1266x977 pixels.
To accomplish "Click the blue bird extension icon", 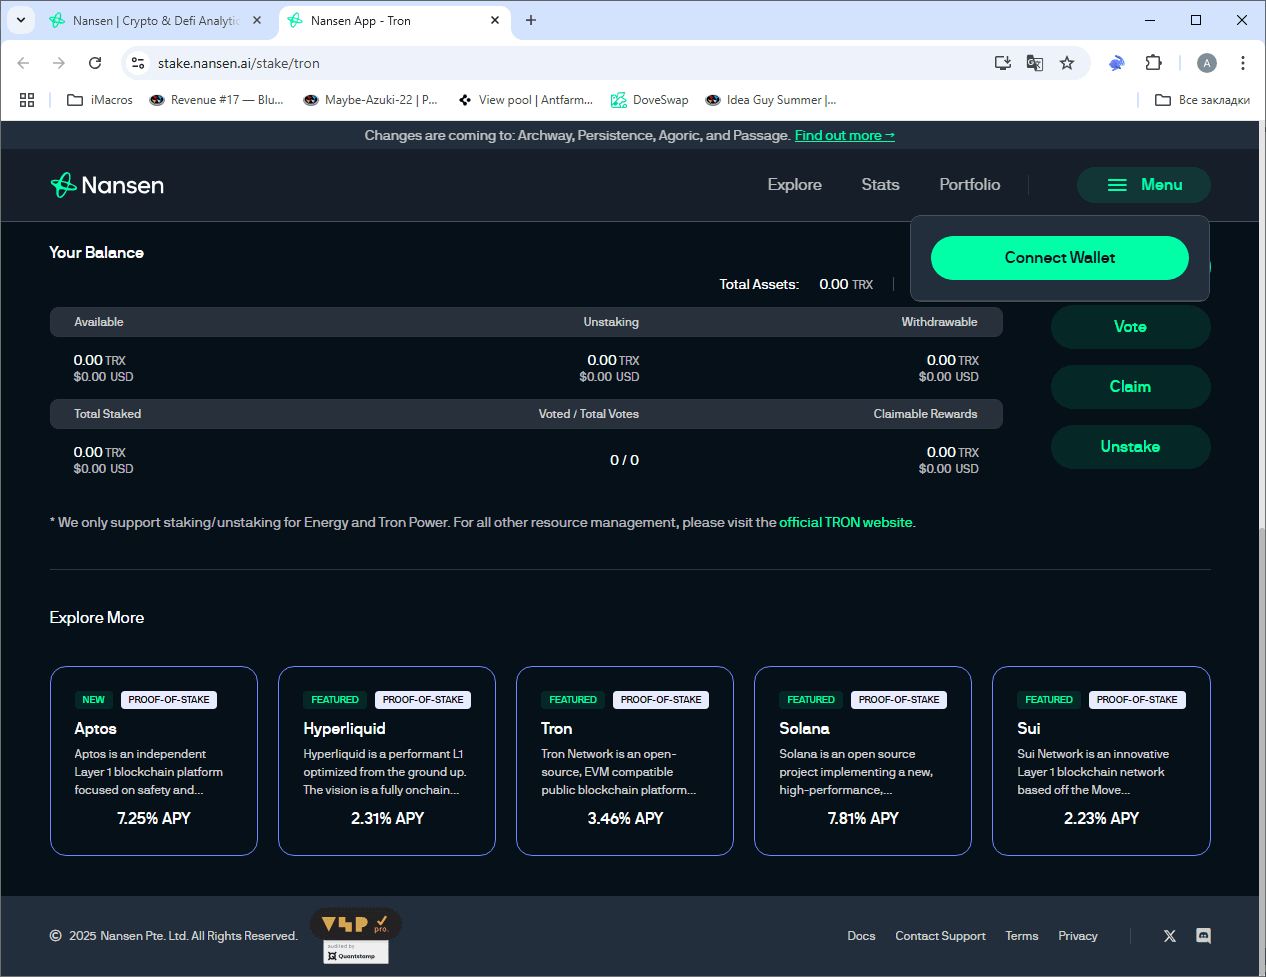I will (x=1117, y=63).
